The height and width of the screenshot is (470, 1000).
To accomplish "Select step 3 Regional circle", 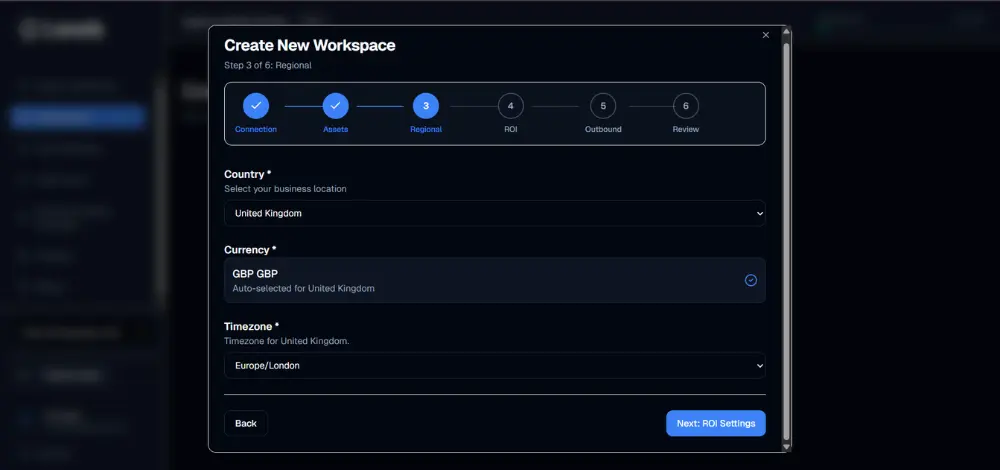I will (x=426, y=106).
